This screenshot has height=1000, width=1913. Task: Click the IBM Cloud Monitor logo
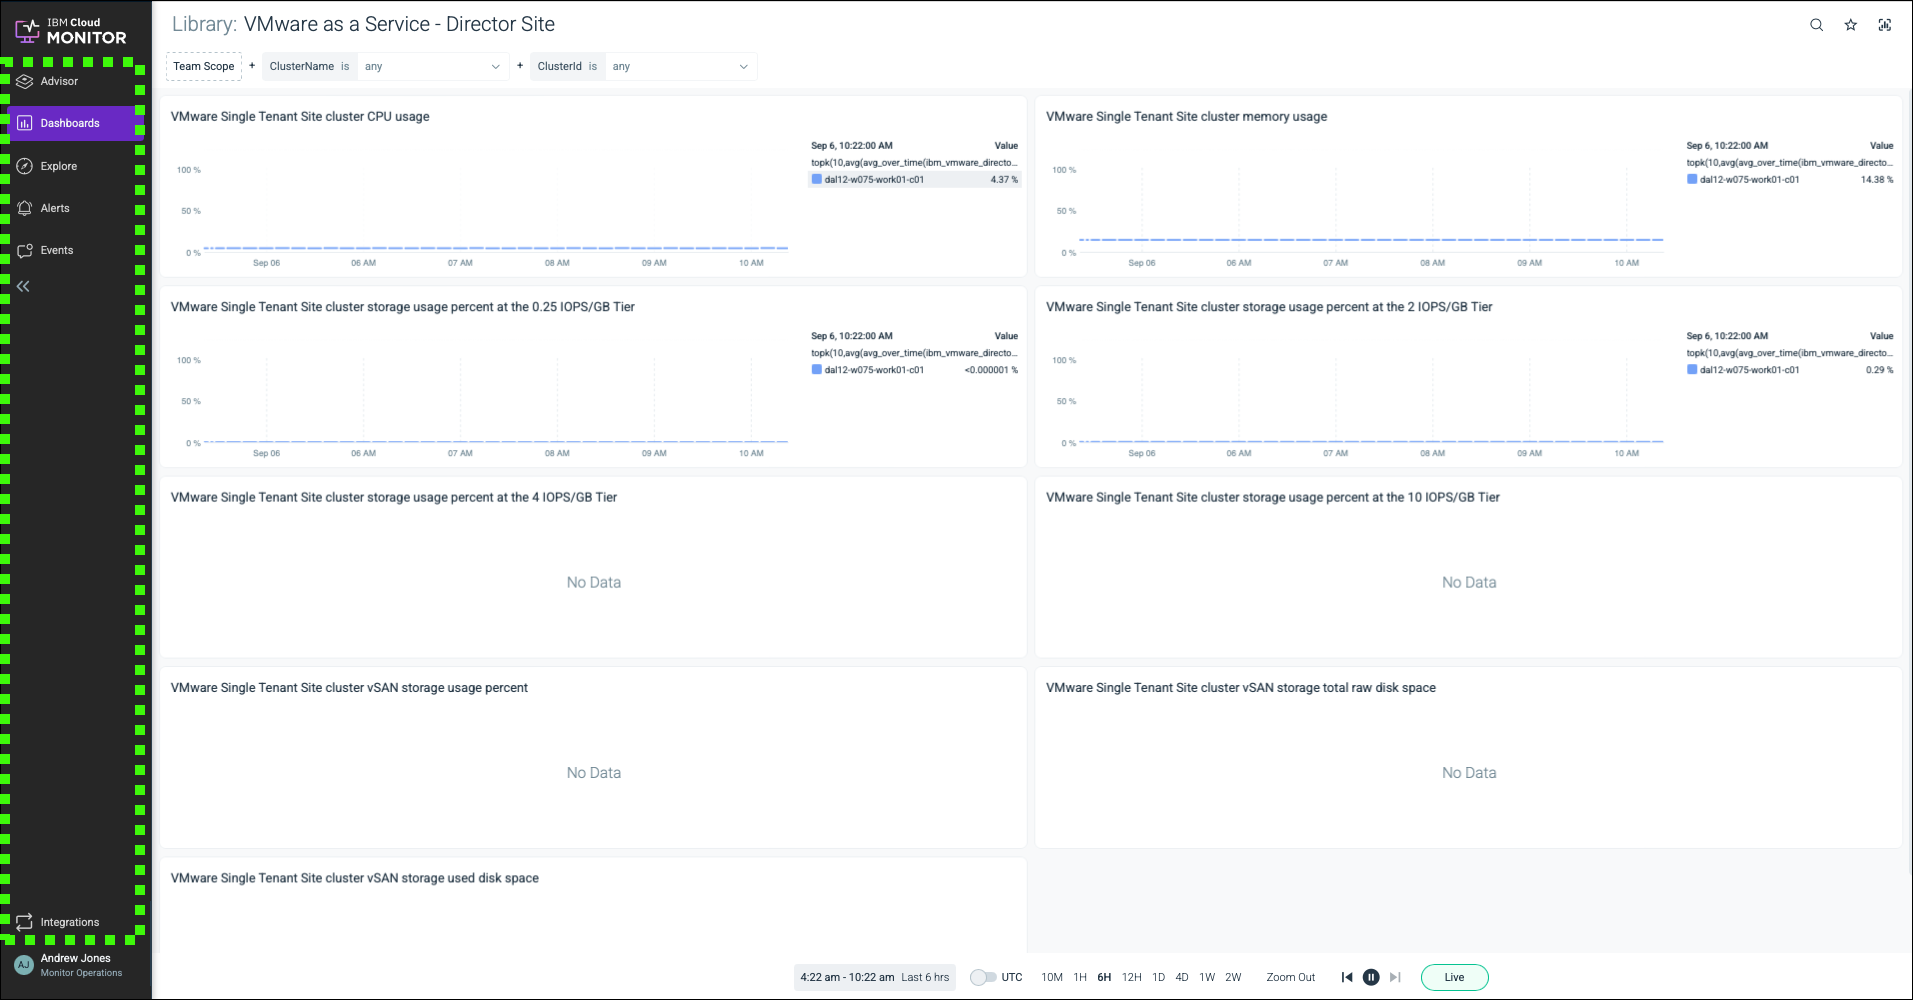point(71,31)
